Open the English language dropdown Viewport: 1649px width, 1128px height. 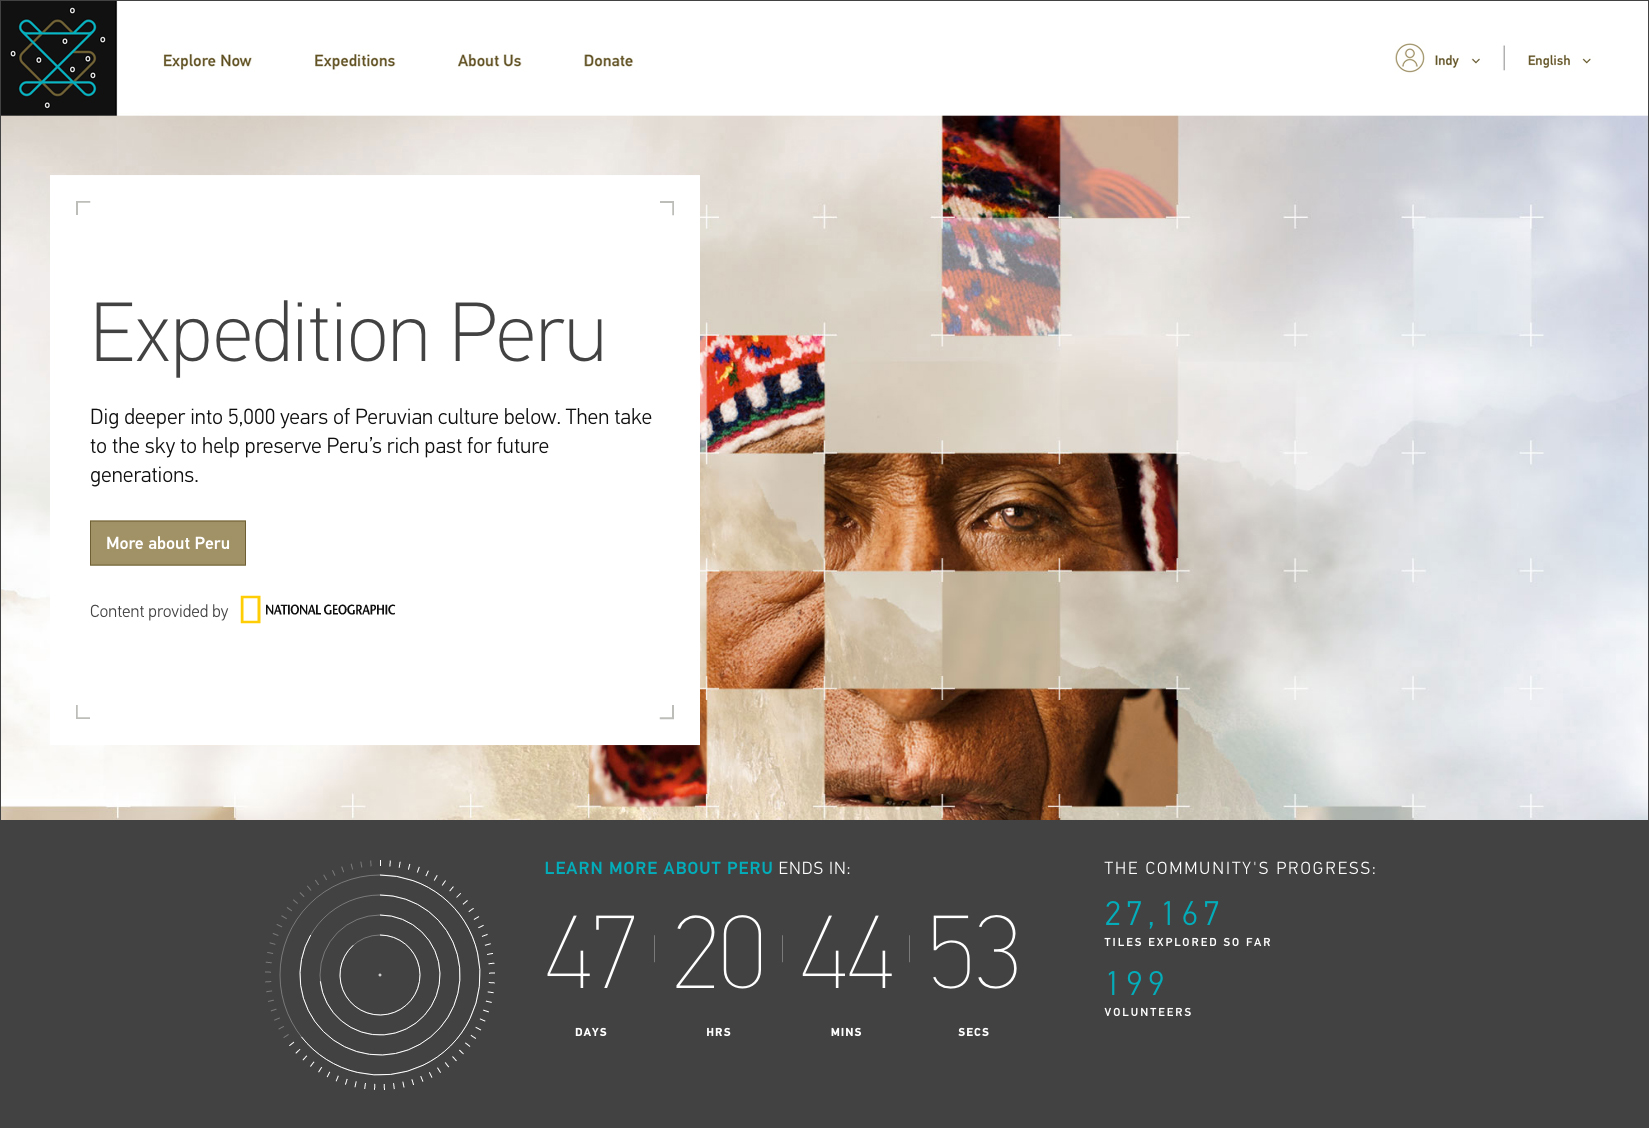(1559, 61)
